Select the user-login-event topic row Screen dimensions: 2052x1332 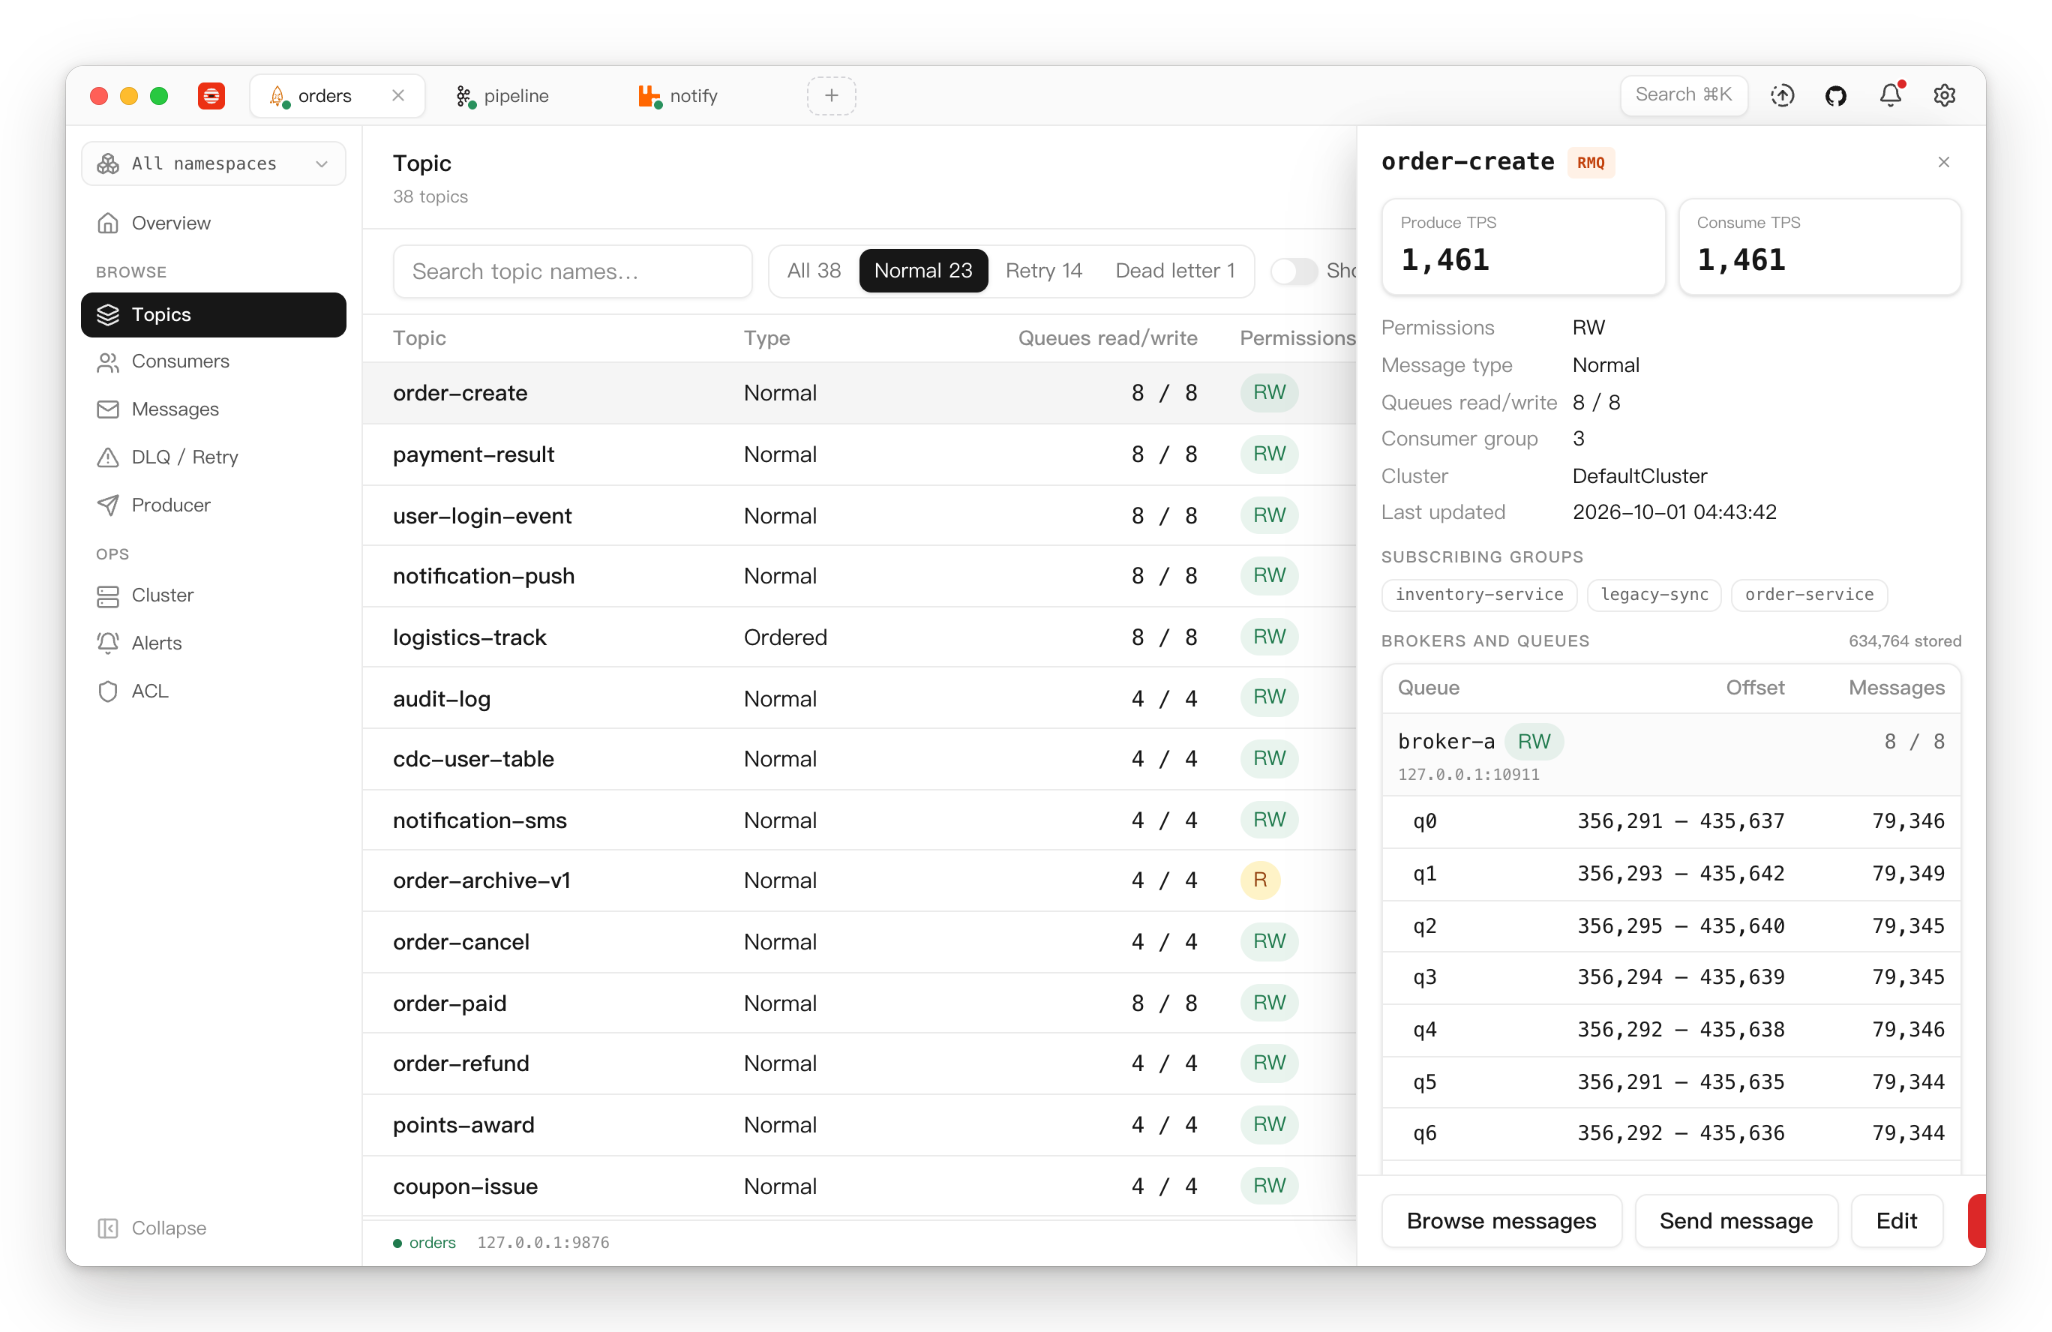pos(860,516)
